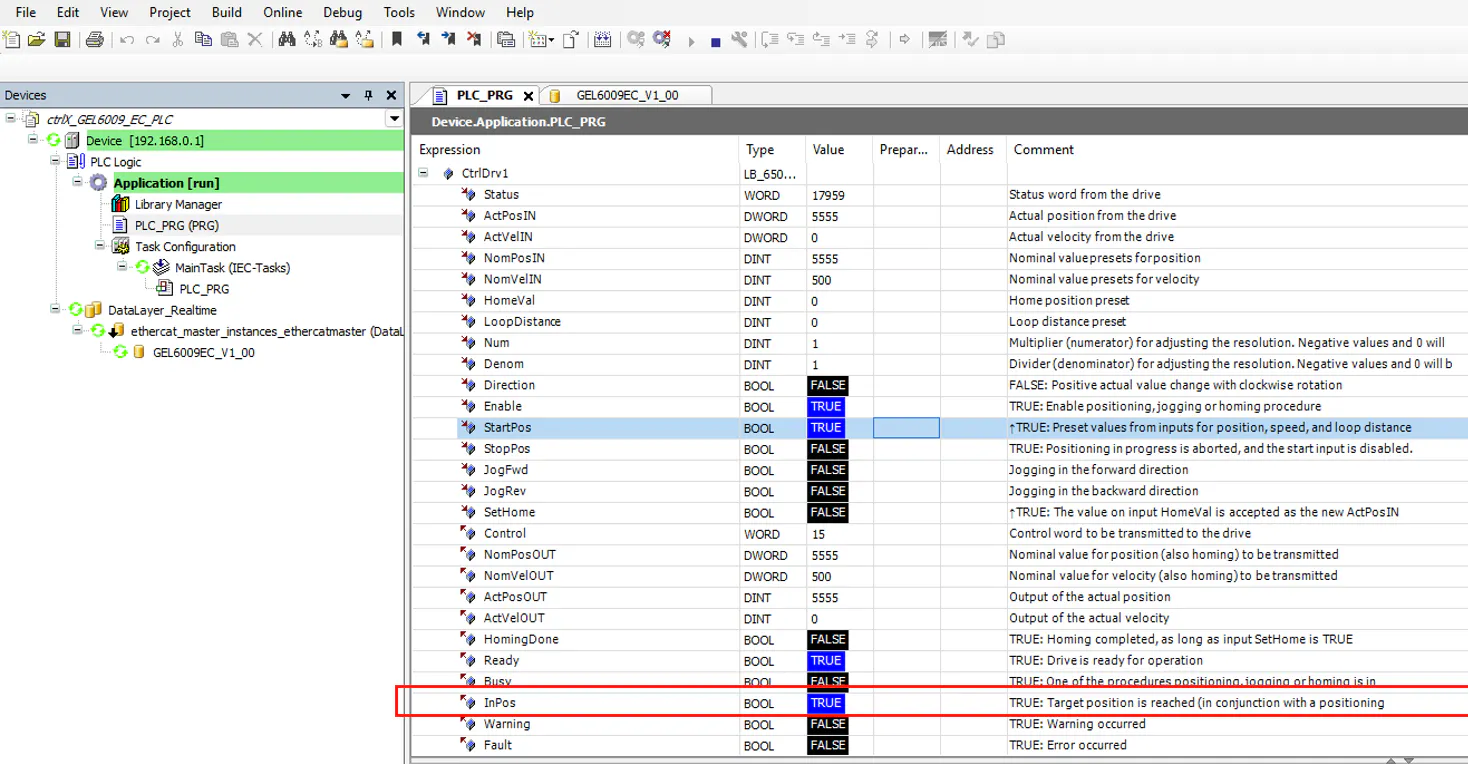Image resolution: width=1468 pixels, height=764 pixels.
Task: Click the Save project toolbar icon
Action: tap(62, 40)
